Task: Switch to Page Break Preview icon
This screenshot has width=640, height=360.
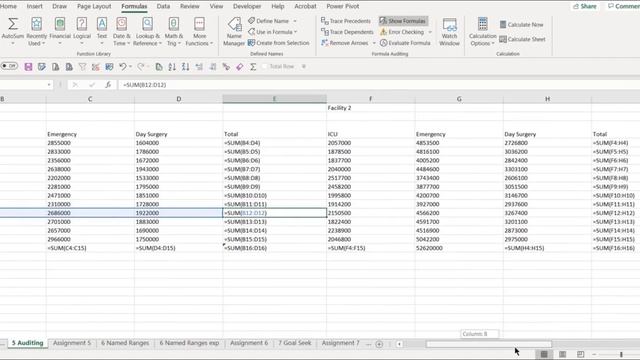Action: coord(580,354)
